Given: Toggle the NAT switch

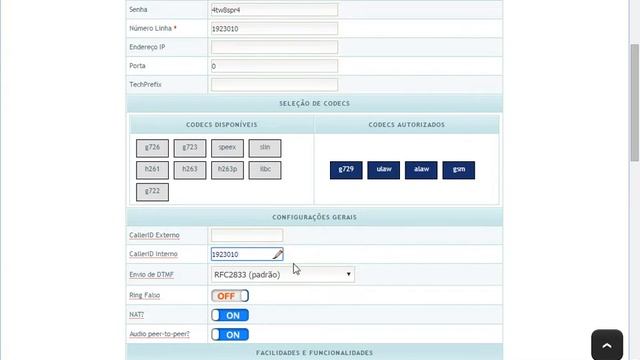Looking at the screenshot, I should click(x=230, y=315).
